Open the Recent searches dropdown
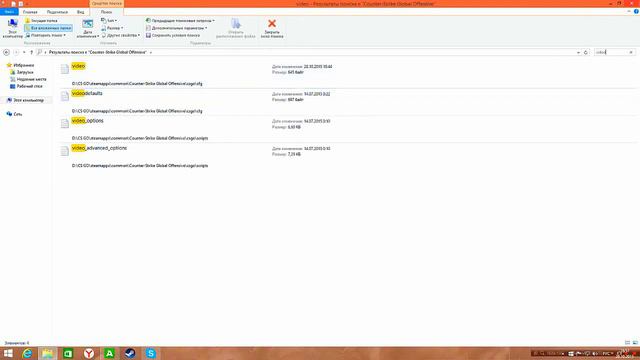 point(180,20)
